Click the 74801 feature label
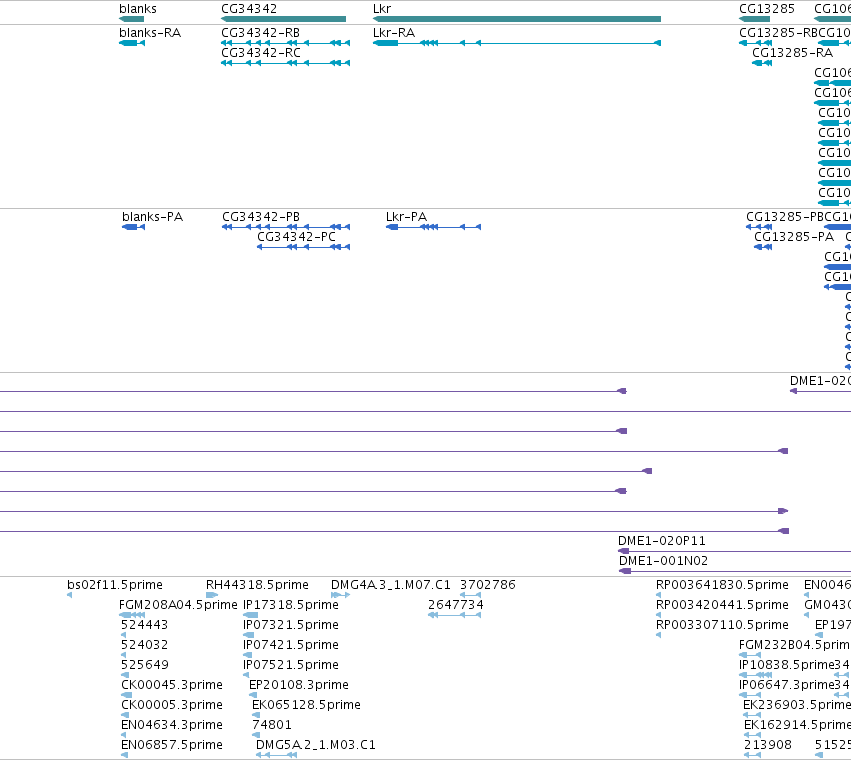Image resolution: width=851 pixels, height=760 pixels. coord(272,725)
